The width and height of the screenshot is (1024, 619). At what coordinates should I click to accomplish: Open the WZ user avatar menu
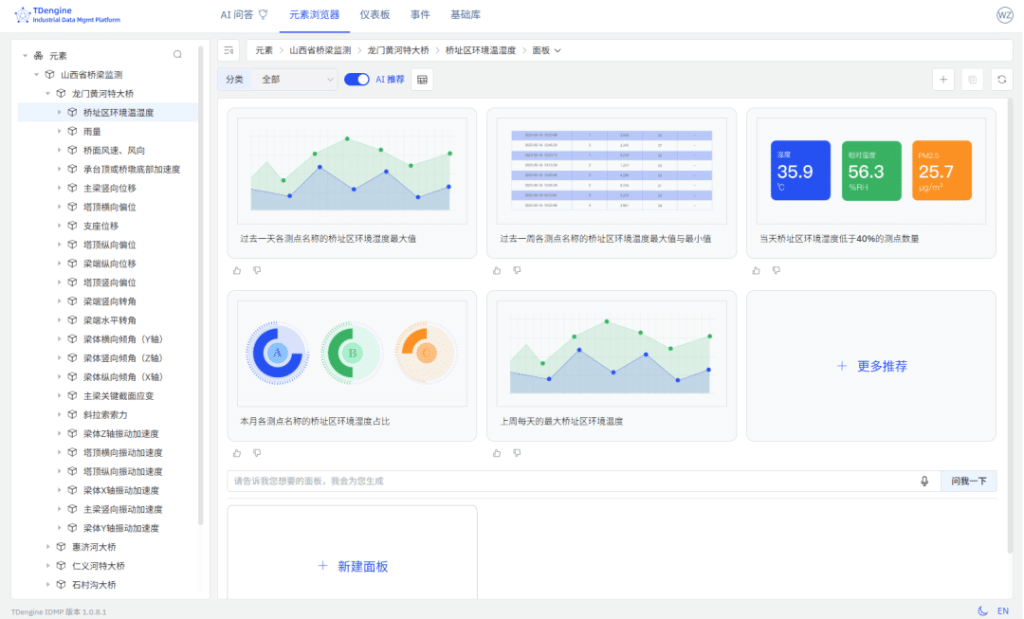pos(1004,14)
